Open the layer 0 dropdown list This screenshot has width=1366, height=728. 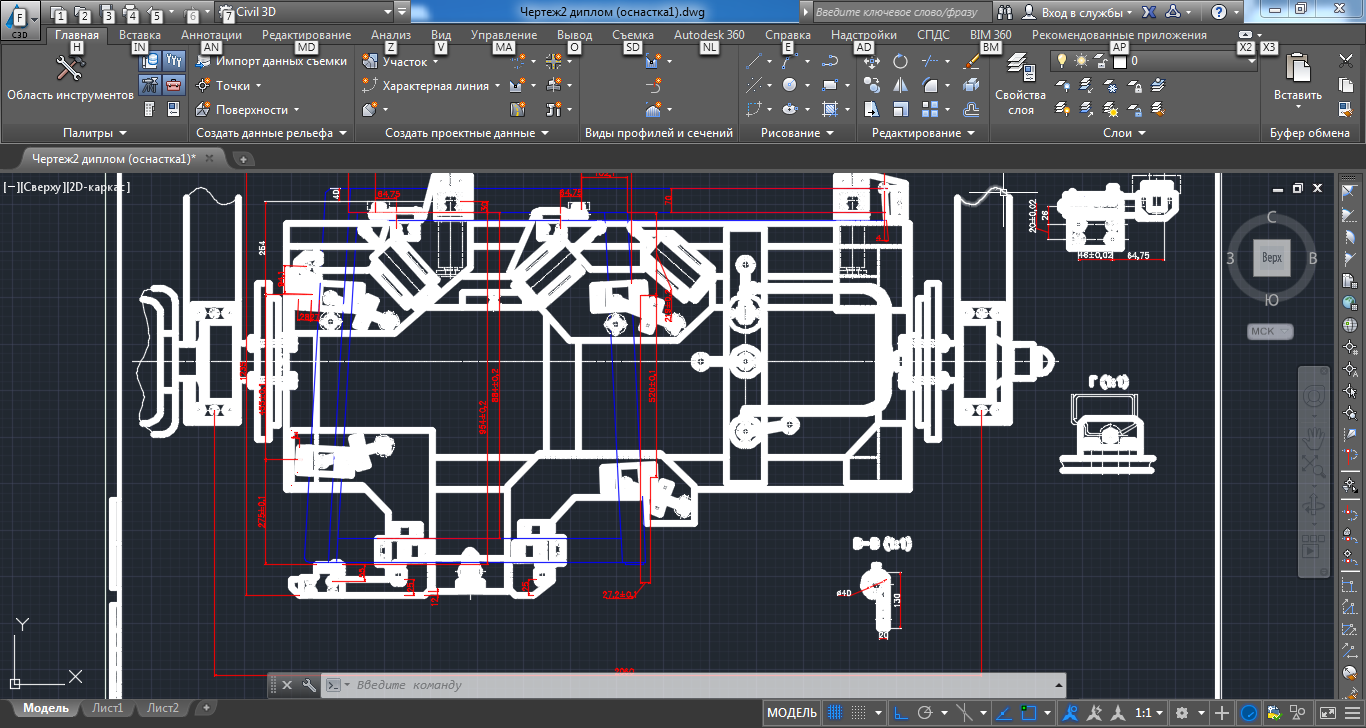[1252, 61]
